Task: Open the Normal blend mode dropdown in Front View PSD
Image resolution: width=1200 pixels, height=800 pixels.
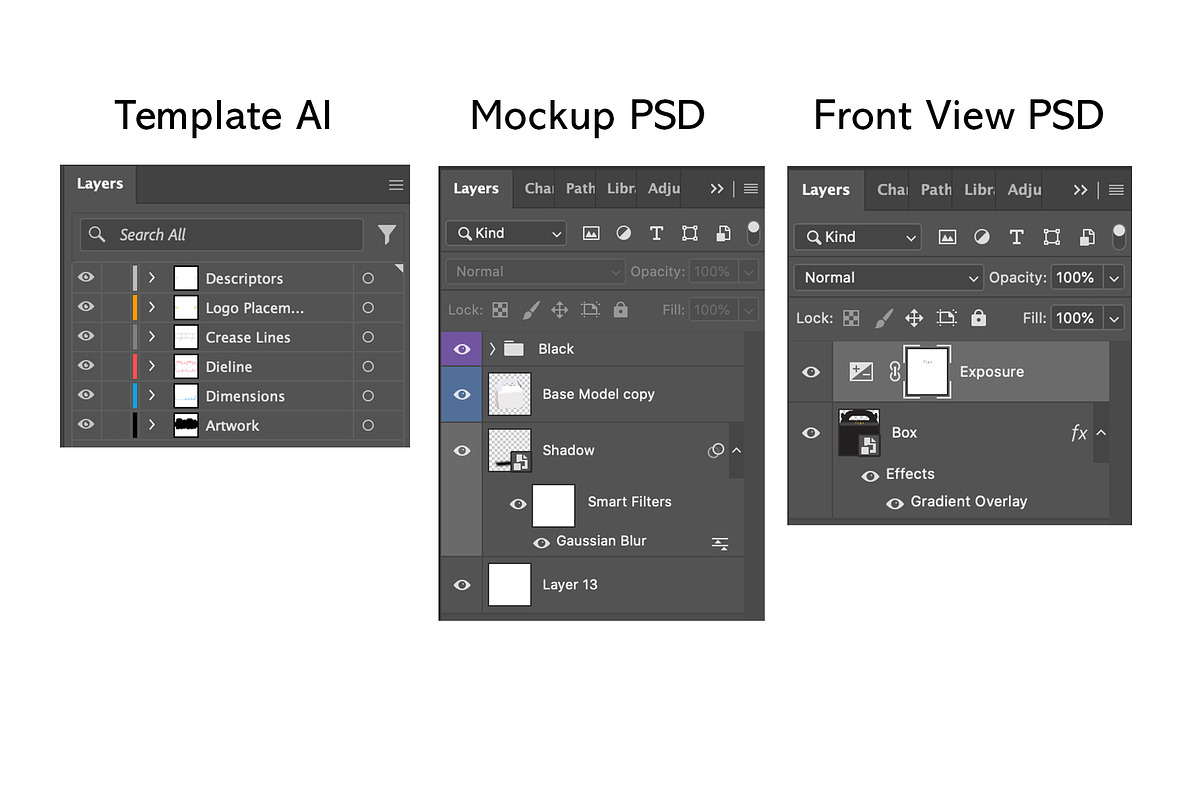Action: pyautogui.click(x=889, y=278)
